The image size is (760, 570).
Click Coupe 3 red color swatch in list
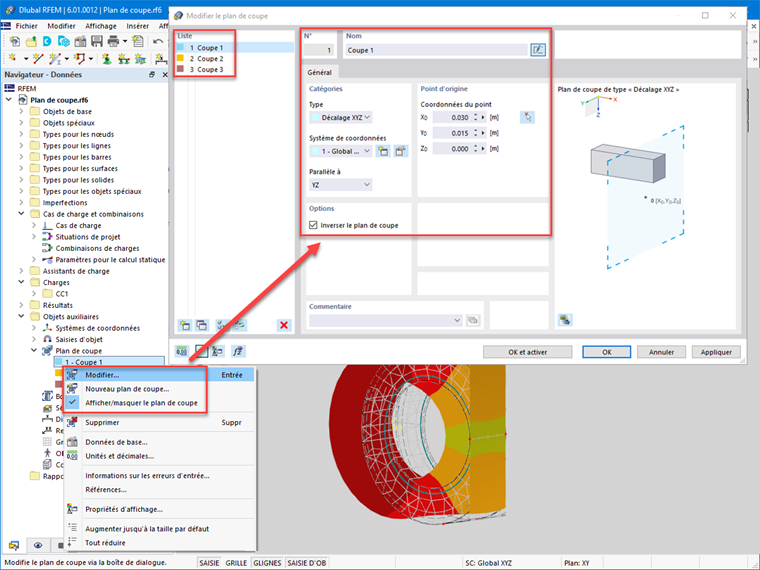[180, 69]
